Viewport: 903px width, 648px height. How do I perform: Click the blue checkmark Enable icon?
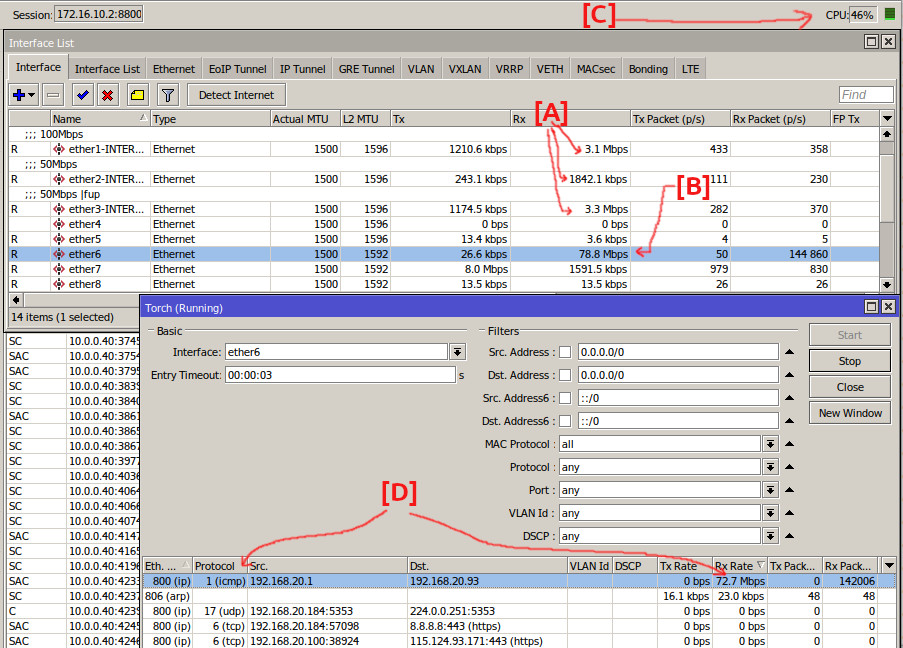(82, 95)
